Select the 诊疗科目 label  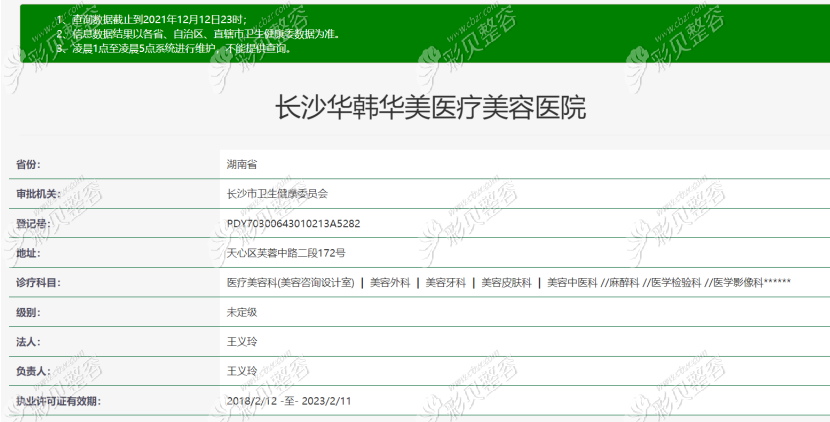(38, 283)
